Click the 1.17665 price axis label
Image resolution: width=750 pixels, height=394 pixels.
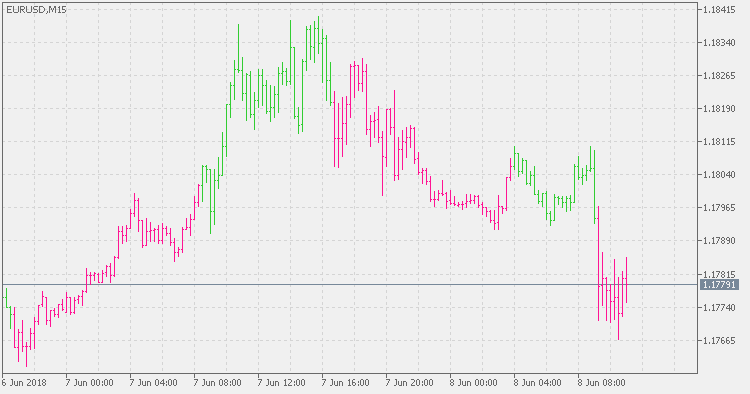point(719,340)
